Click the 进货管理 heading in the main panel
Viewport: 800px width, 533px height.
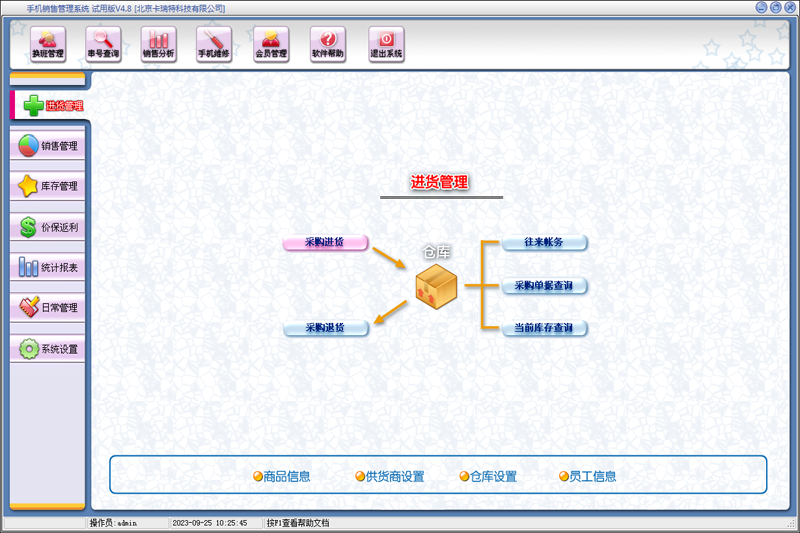tap(439, 182)
